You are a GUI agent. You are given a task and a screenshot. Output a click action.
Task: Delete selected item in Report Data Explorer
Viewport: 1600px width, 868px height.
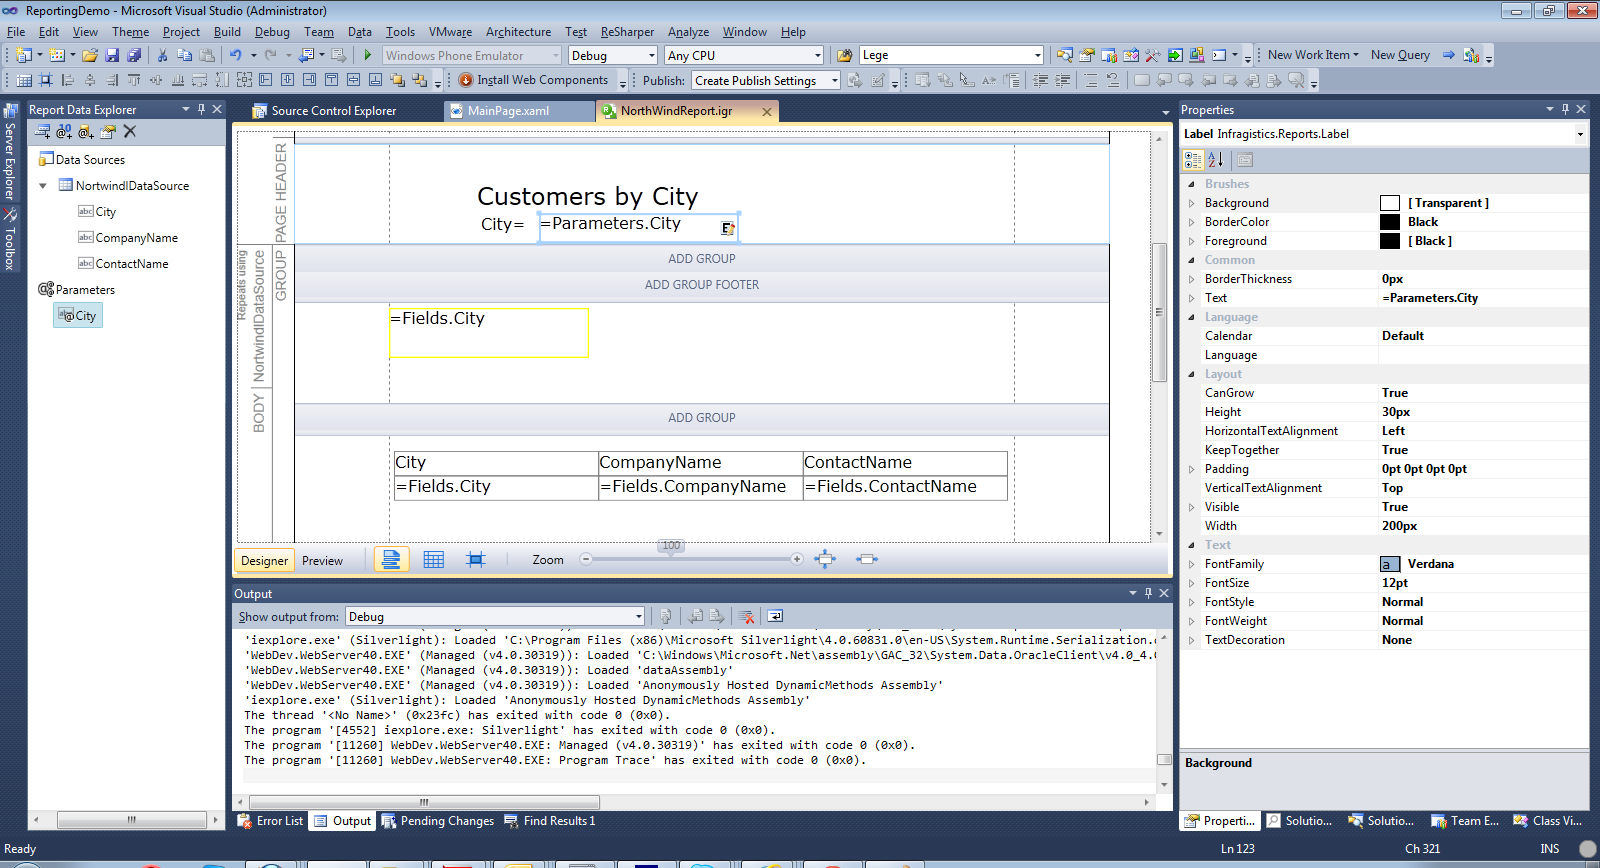129,131
